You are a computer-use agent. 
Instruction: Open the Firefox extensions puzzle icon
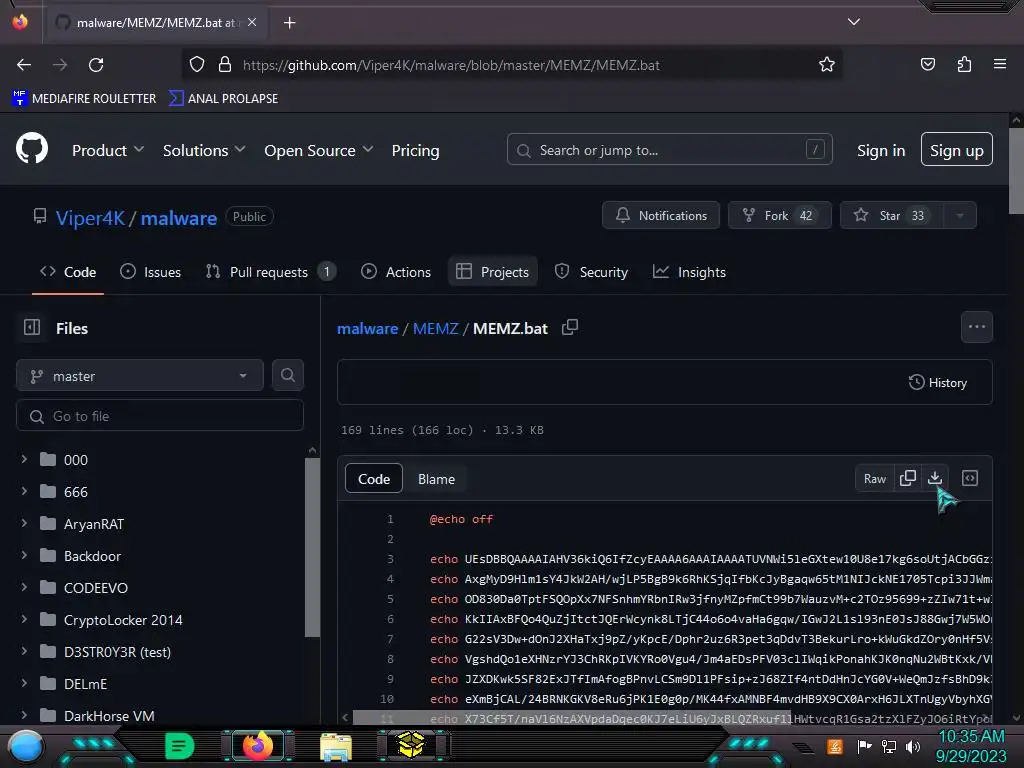(964, 64)
